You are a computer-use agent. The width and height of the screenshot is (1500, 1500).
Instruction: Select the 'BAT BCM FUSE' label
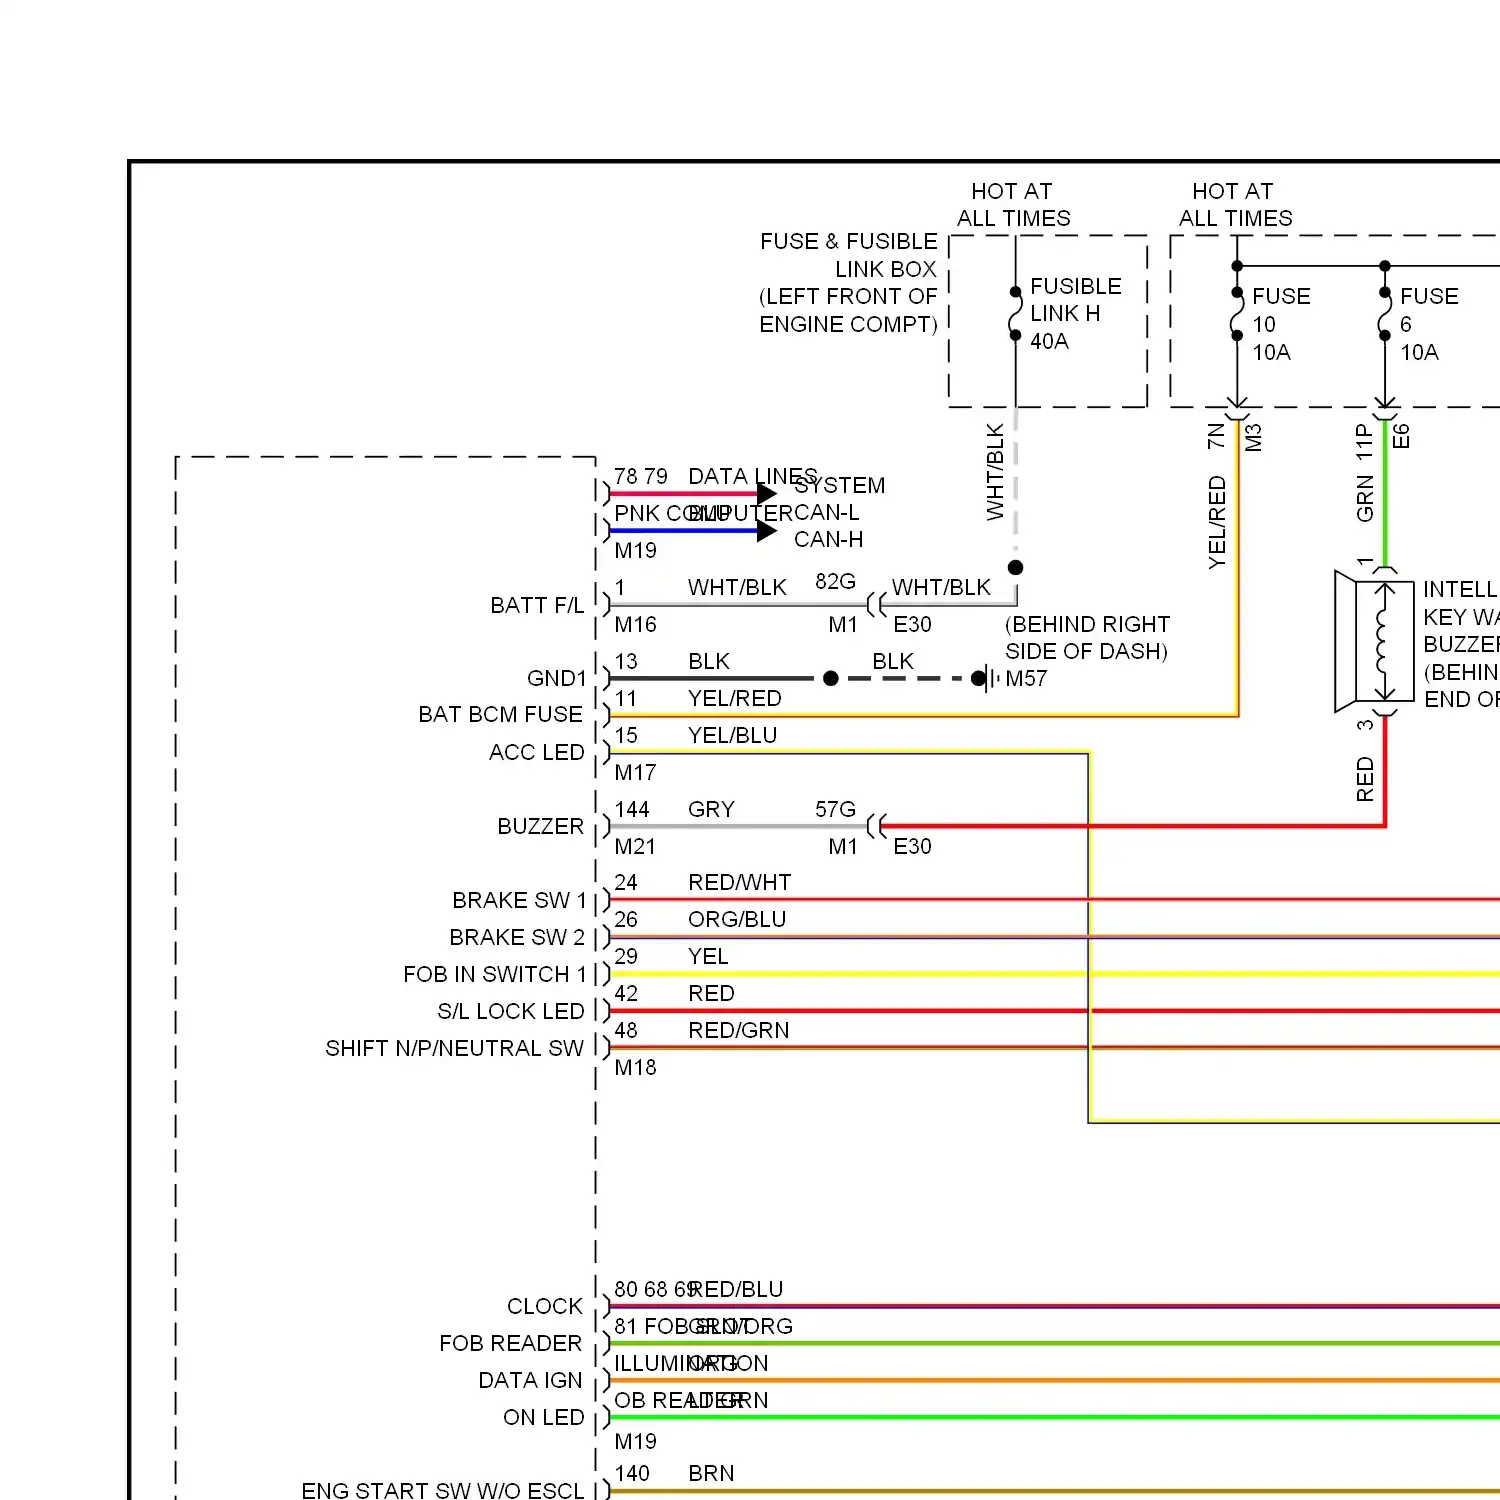pyautogui.click(x=500, y=715)
